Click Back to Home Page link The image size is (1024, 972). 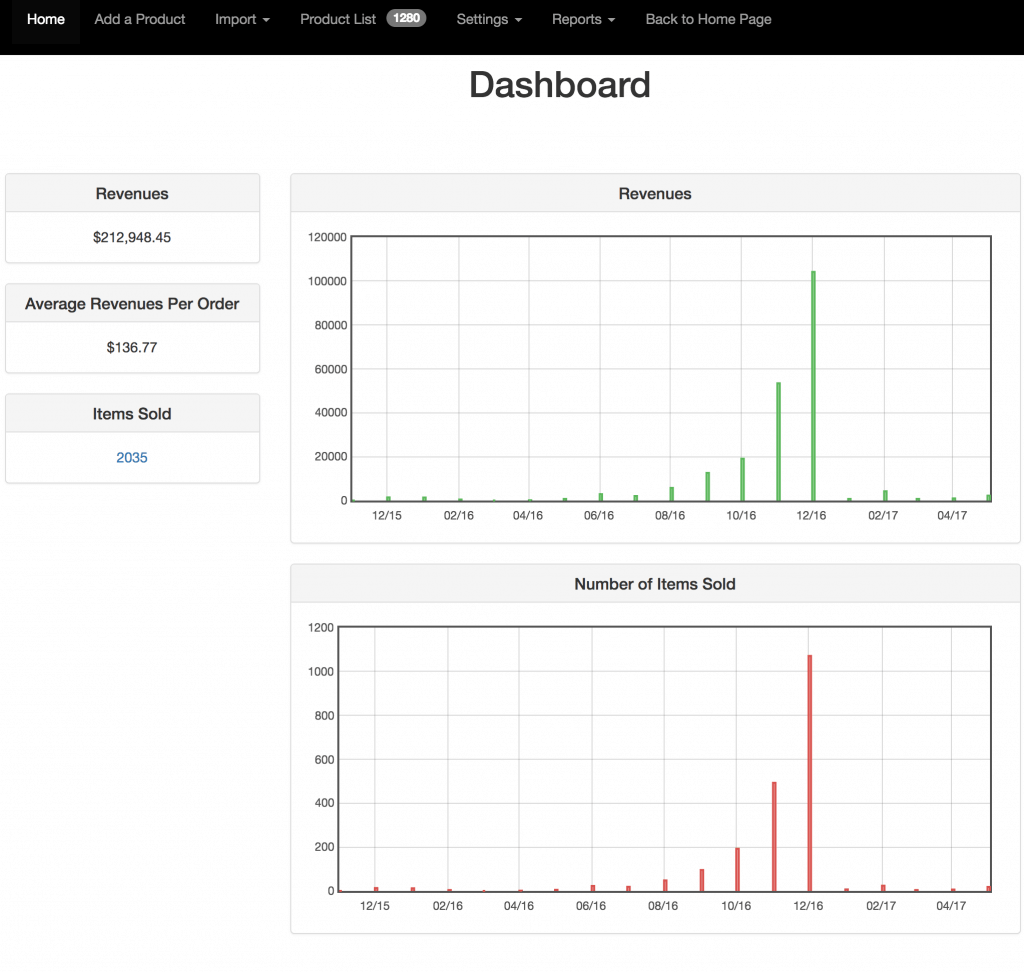(708, 19)
